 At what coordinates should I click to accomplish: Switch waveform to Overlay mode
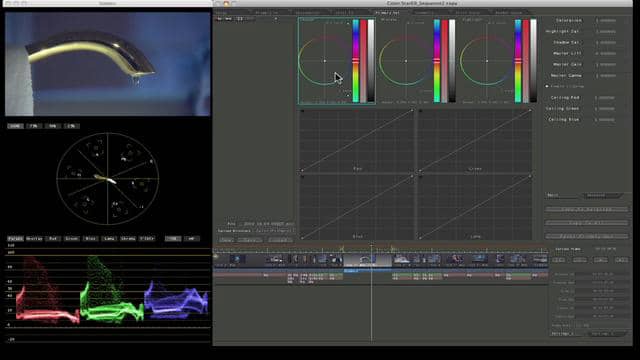[34, 238]
